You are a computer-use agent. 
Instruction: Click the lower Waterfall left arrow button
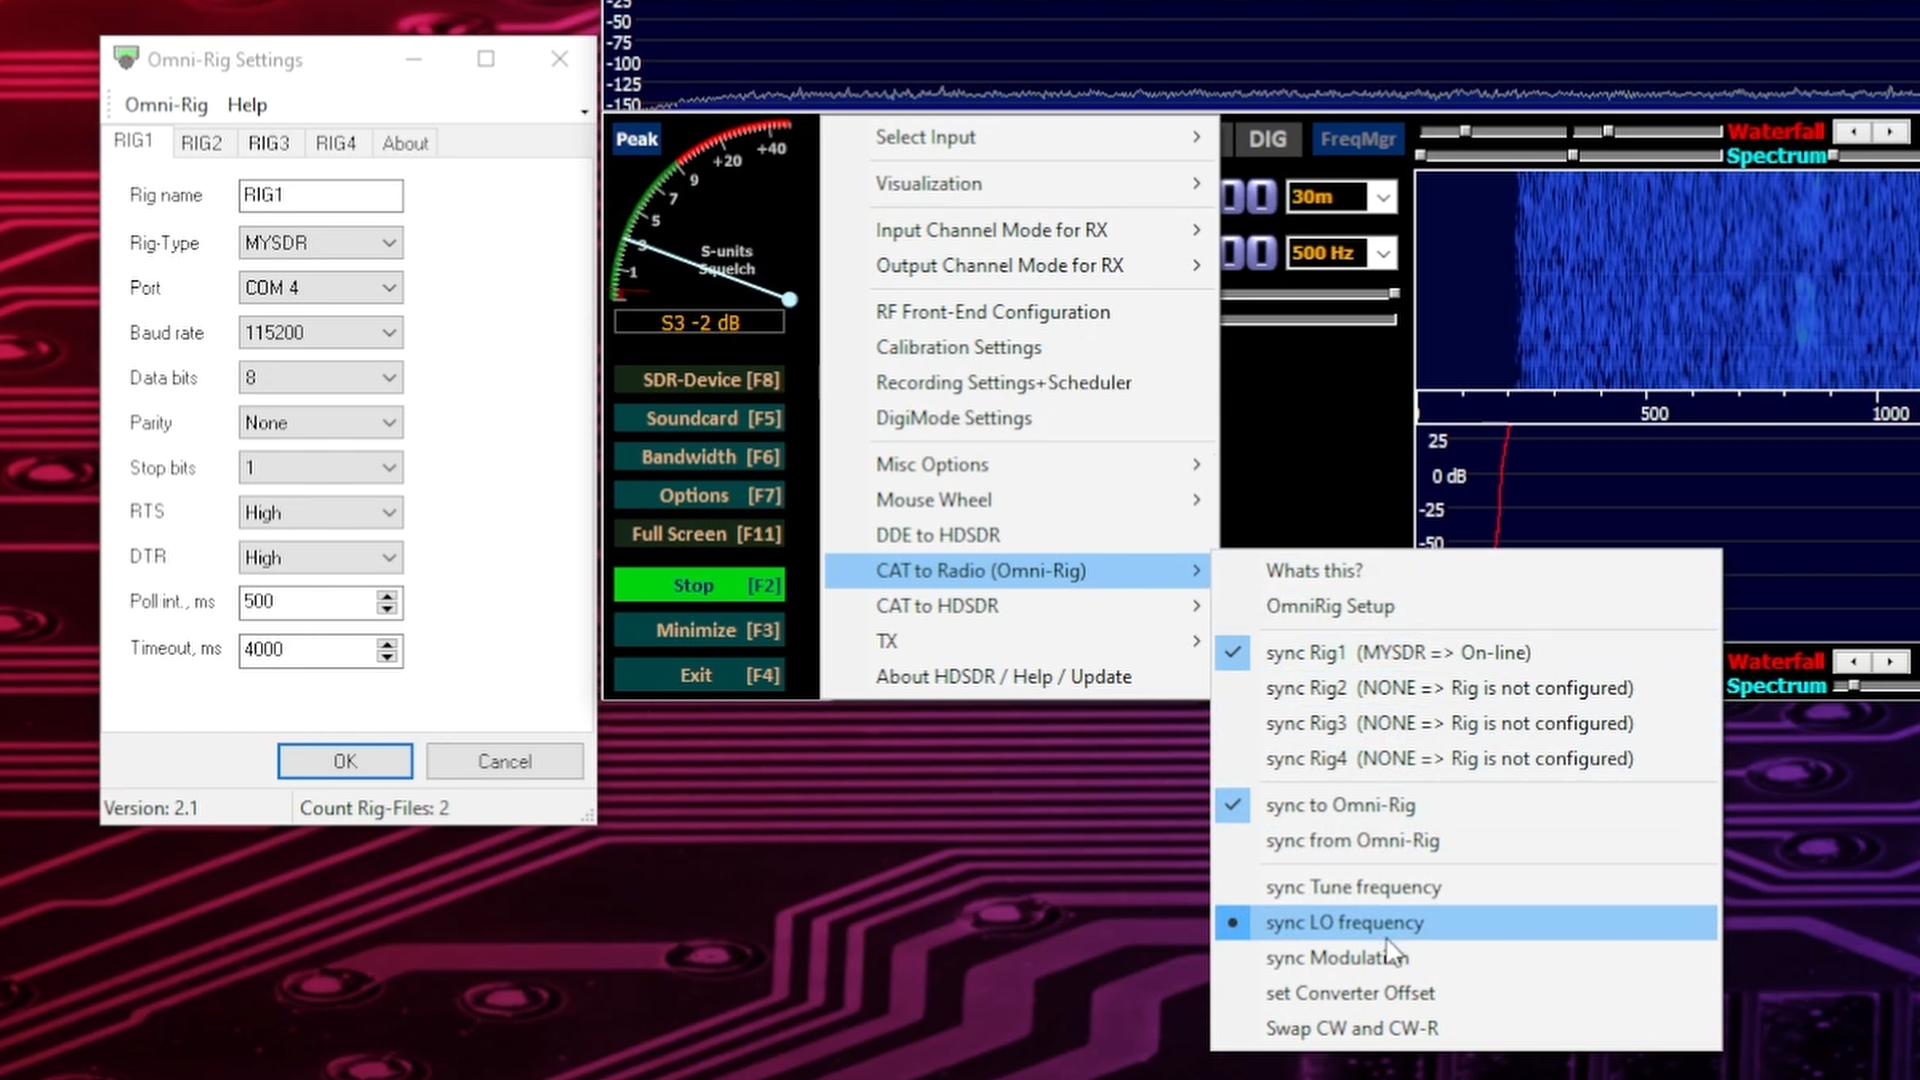[1853, 662]
